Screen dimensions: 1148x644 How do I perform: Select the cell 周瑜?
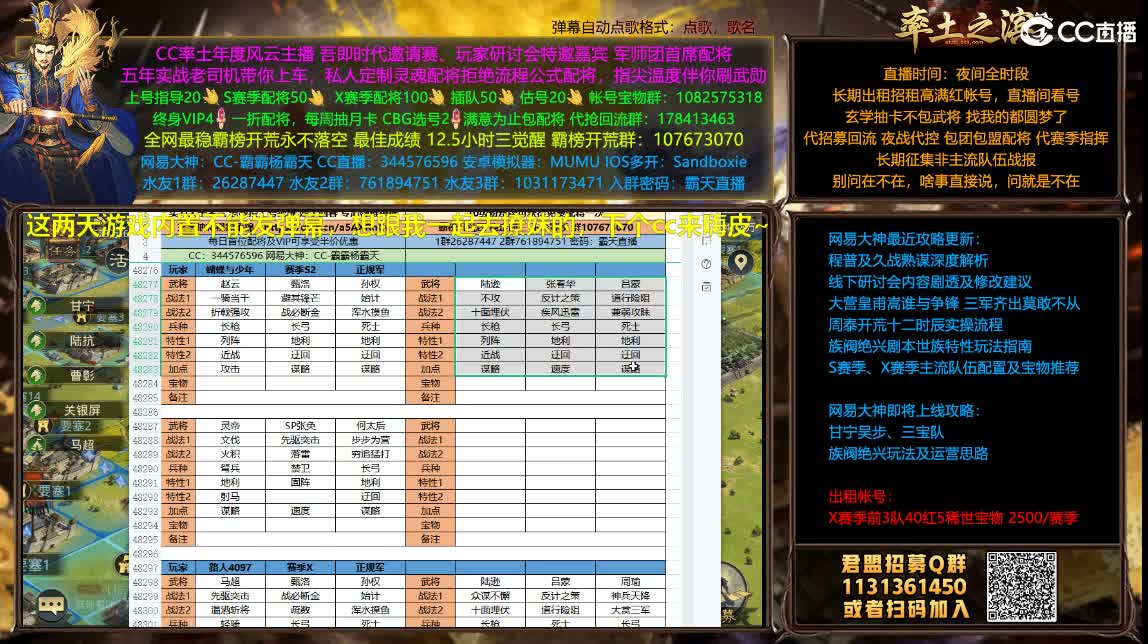coord(630,582)
